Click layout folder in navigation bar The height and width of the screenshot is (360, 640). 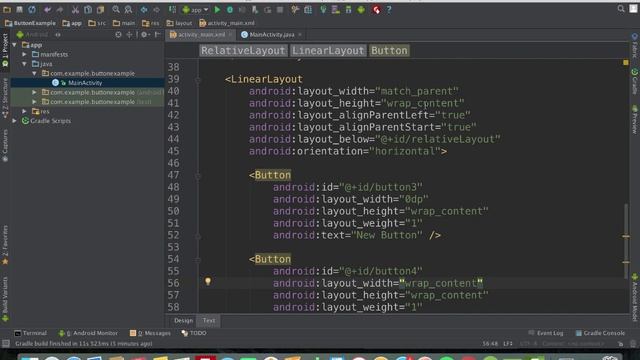click(x=179, y=23)
